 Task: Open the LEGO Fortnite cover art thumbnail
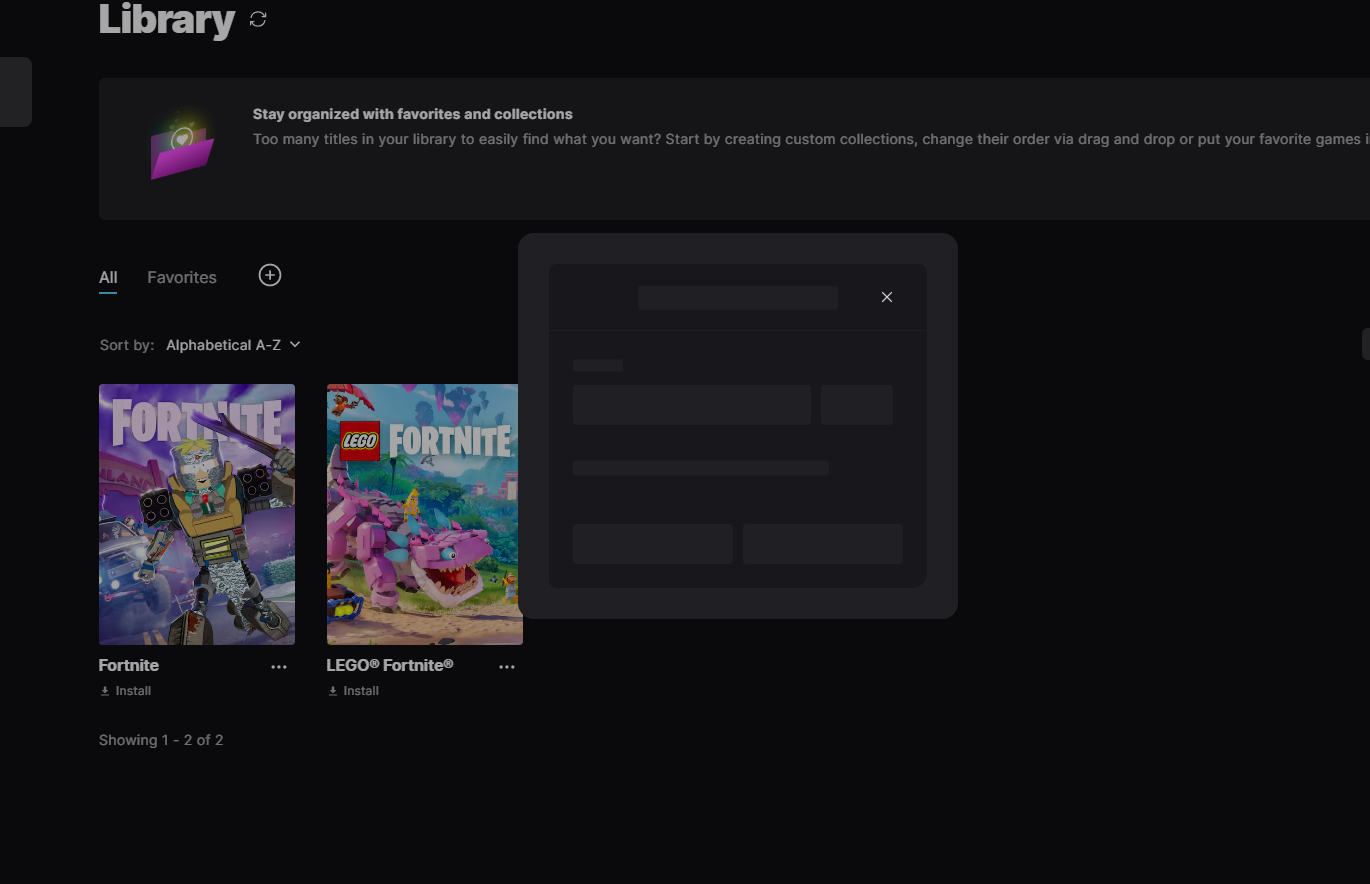[x=425, y=514]
